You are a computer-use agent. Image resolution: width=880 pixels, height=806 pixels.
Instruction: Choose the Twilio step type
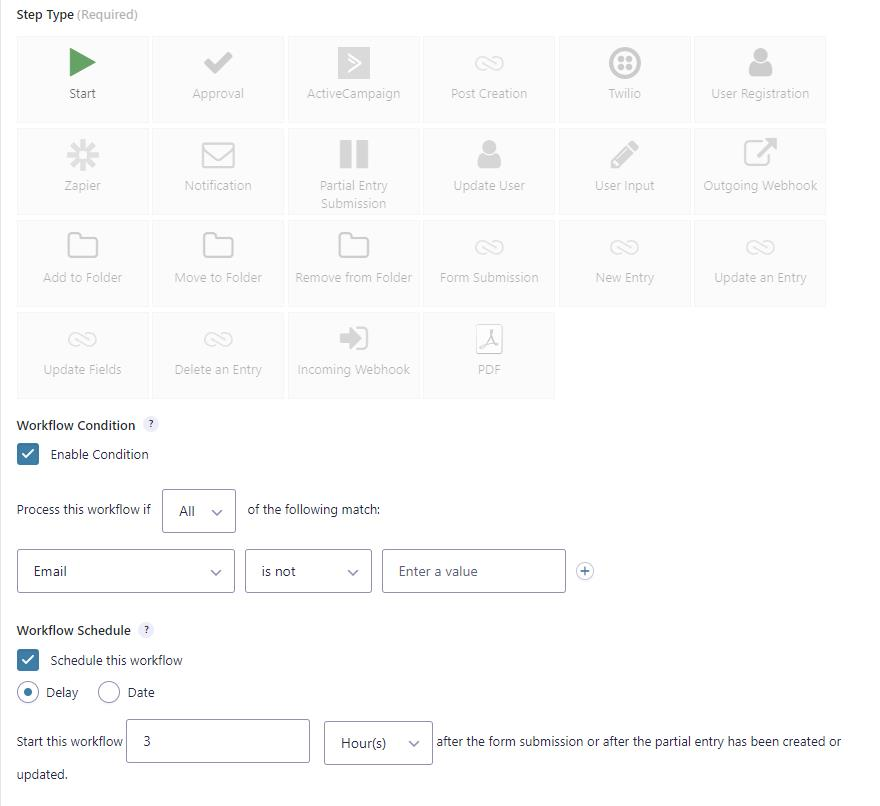coord(625,79)
